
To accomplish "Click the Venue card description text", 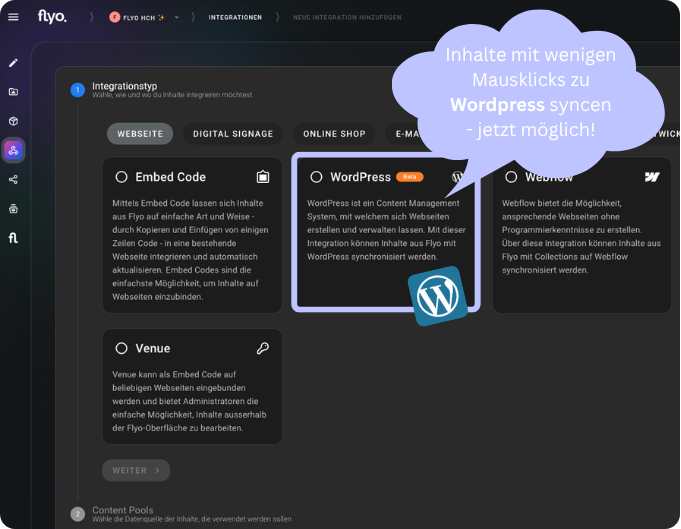I will (189, 401).
